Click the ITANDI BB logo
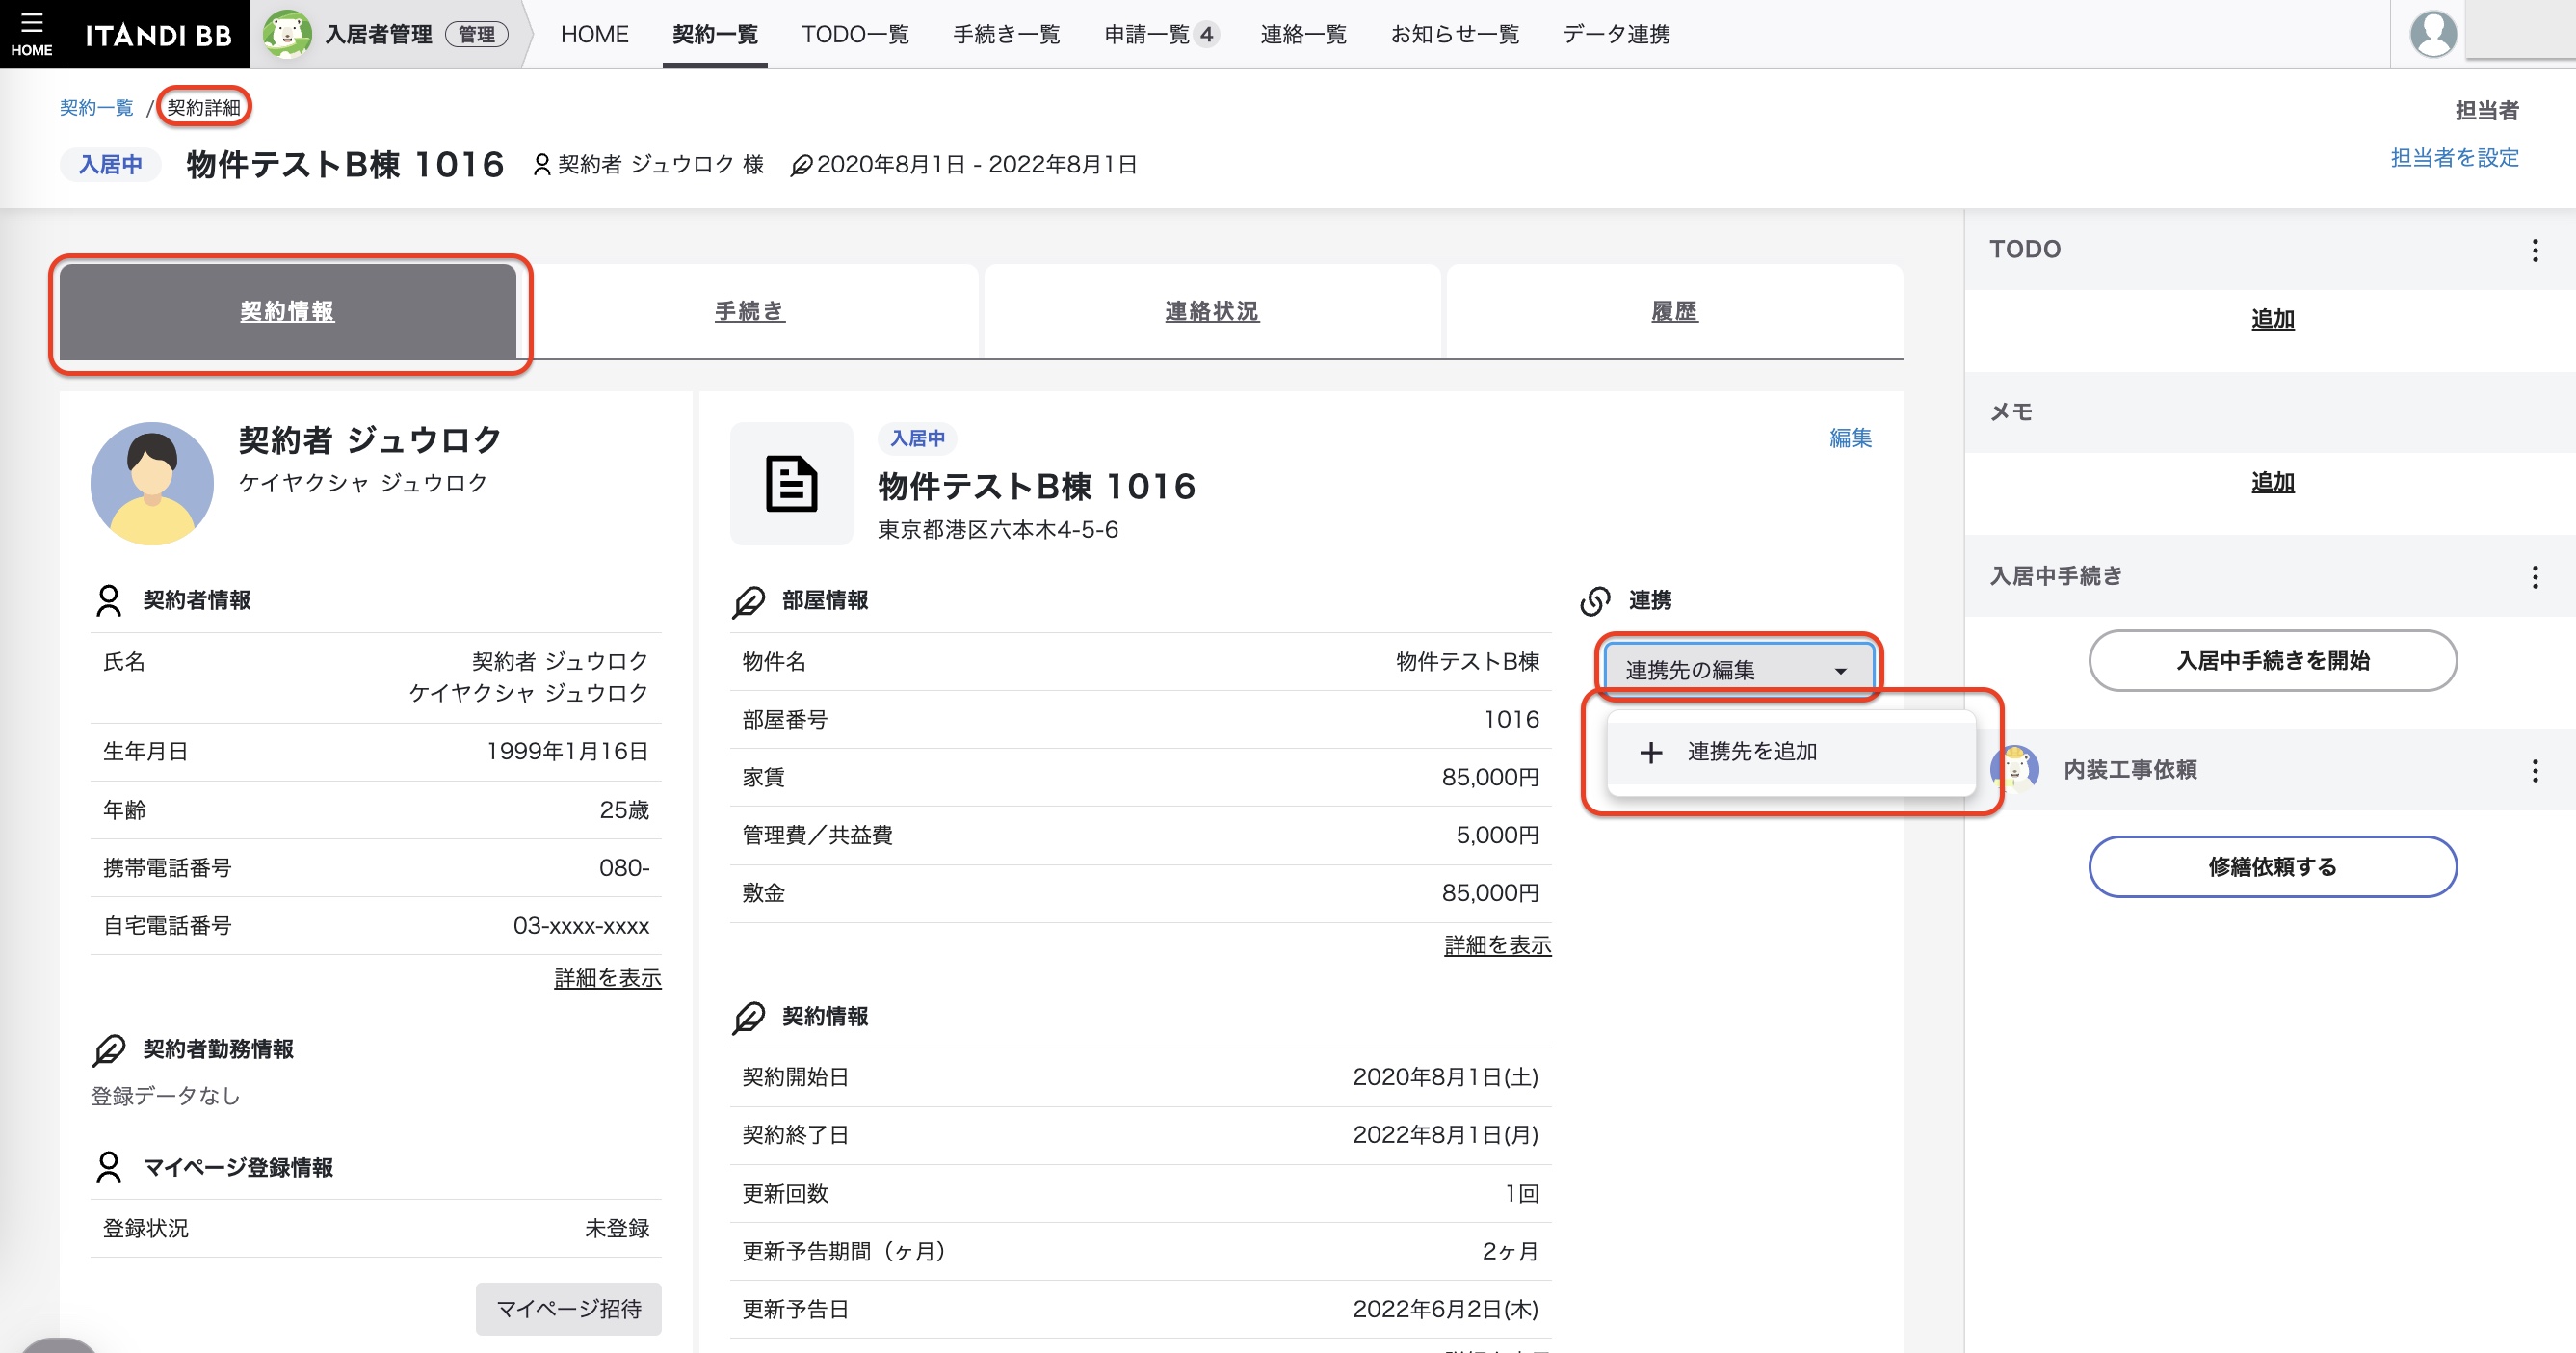2576x1353 pixels. [158, 35]
